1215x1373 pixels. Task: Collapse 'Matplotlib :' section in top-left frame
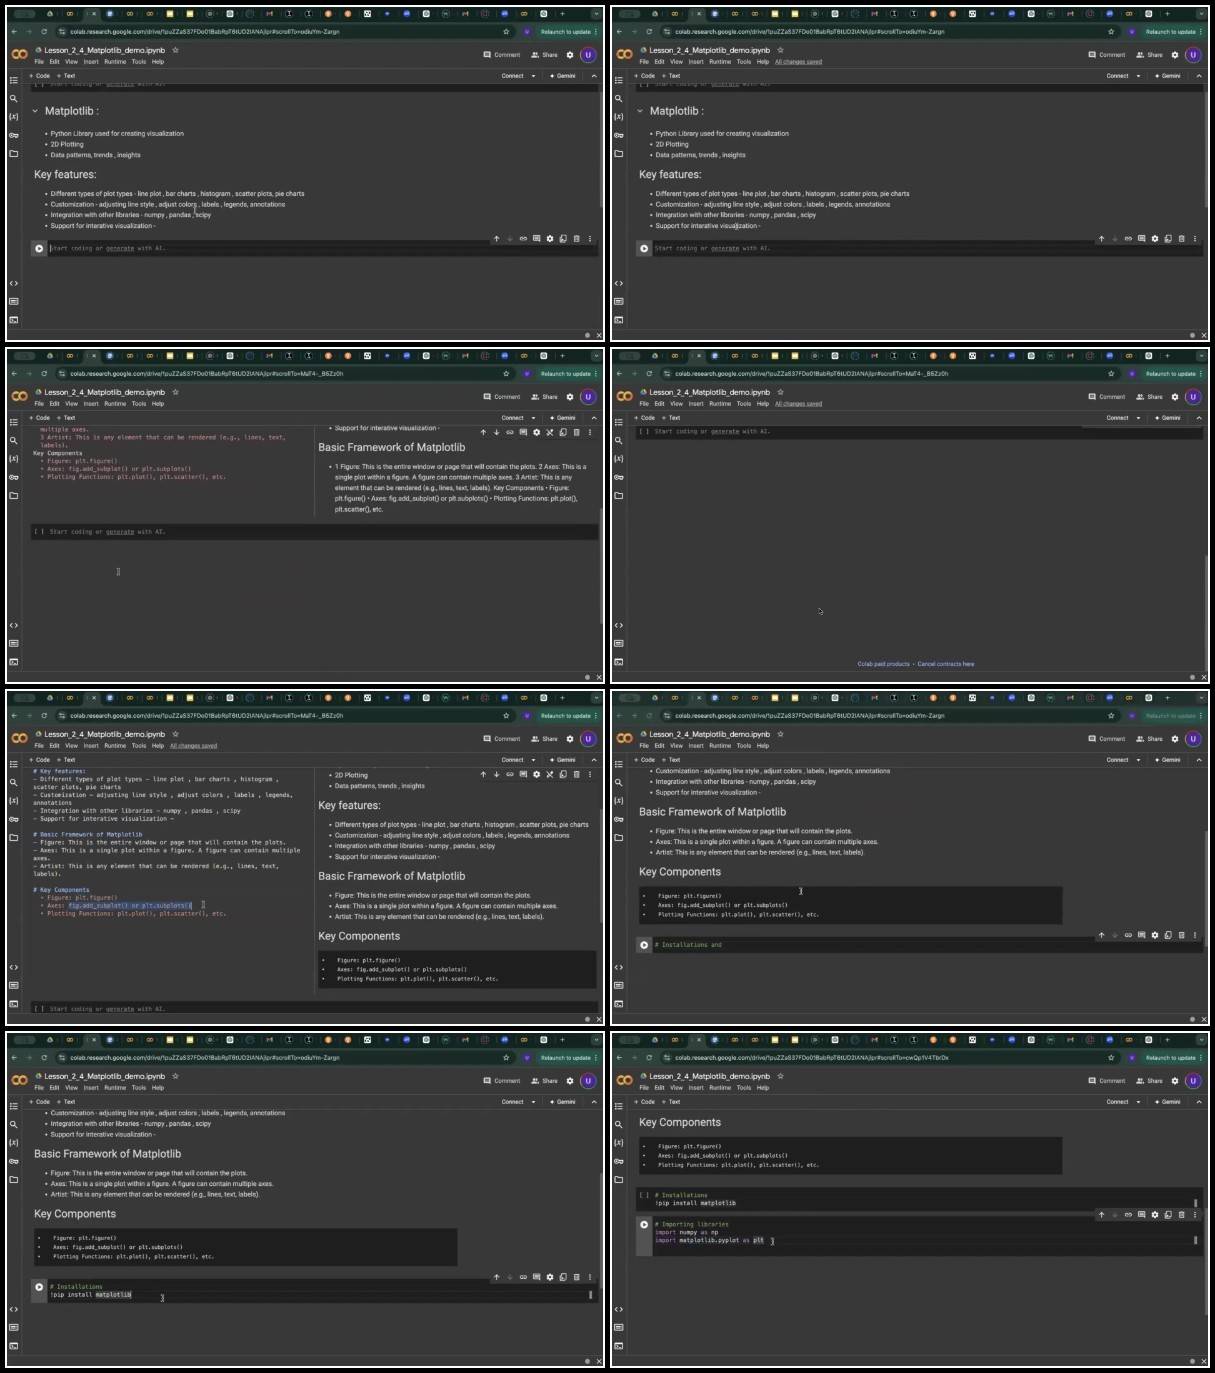click(35, 111)
